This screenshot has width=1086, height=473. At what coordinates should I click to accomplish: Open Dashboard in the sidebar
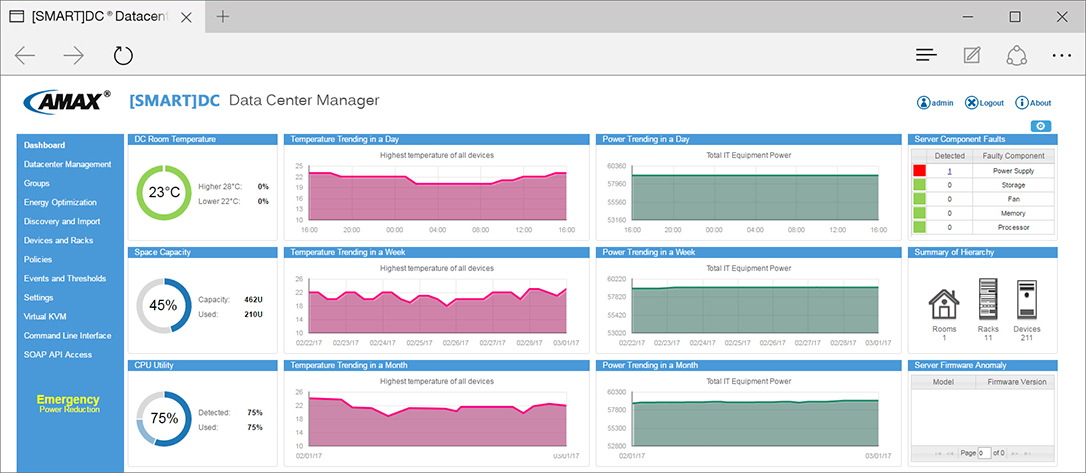pos(44,145)
